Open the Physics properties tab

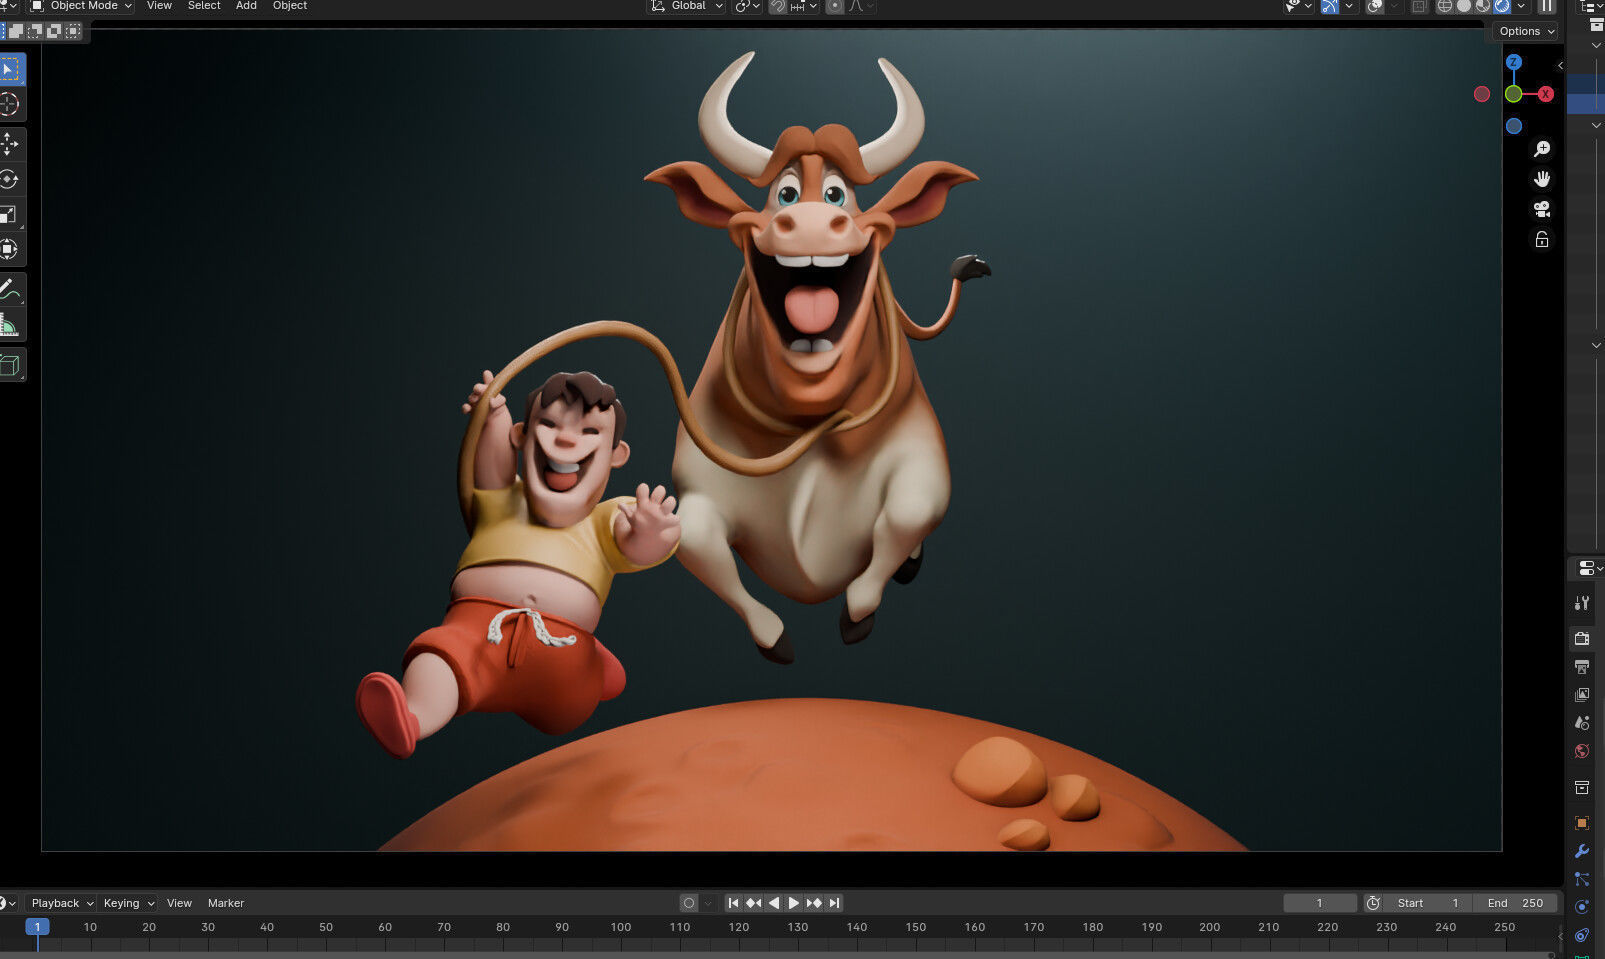click(x=1582, y=907)
